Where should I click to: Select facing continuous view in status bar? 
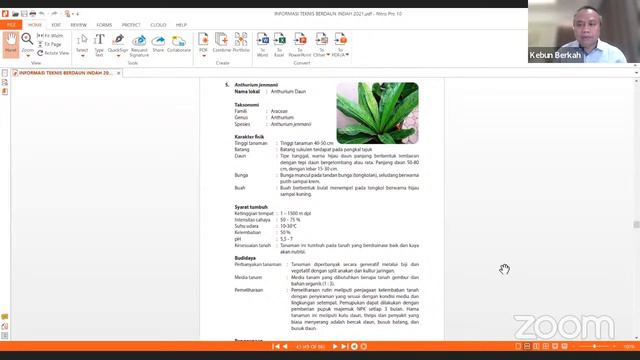[x=545, y=347]
